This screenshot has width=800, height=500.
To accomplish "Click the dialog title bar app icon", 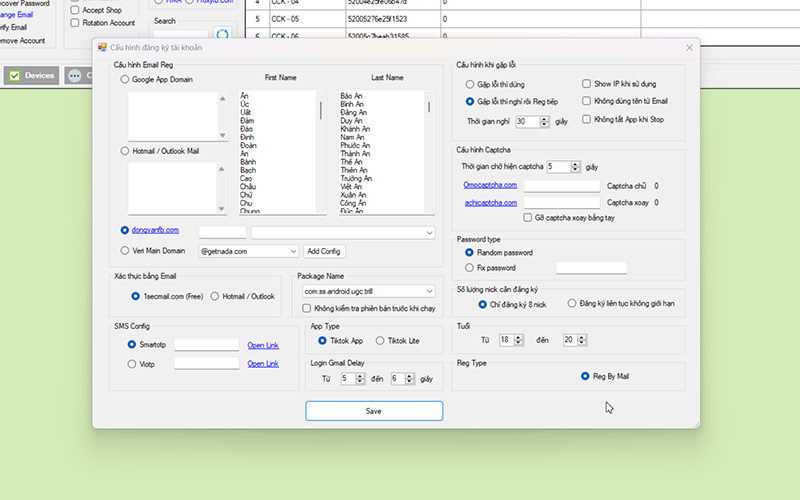I will pyautogui.click(x=102, y=47).
